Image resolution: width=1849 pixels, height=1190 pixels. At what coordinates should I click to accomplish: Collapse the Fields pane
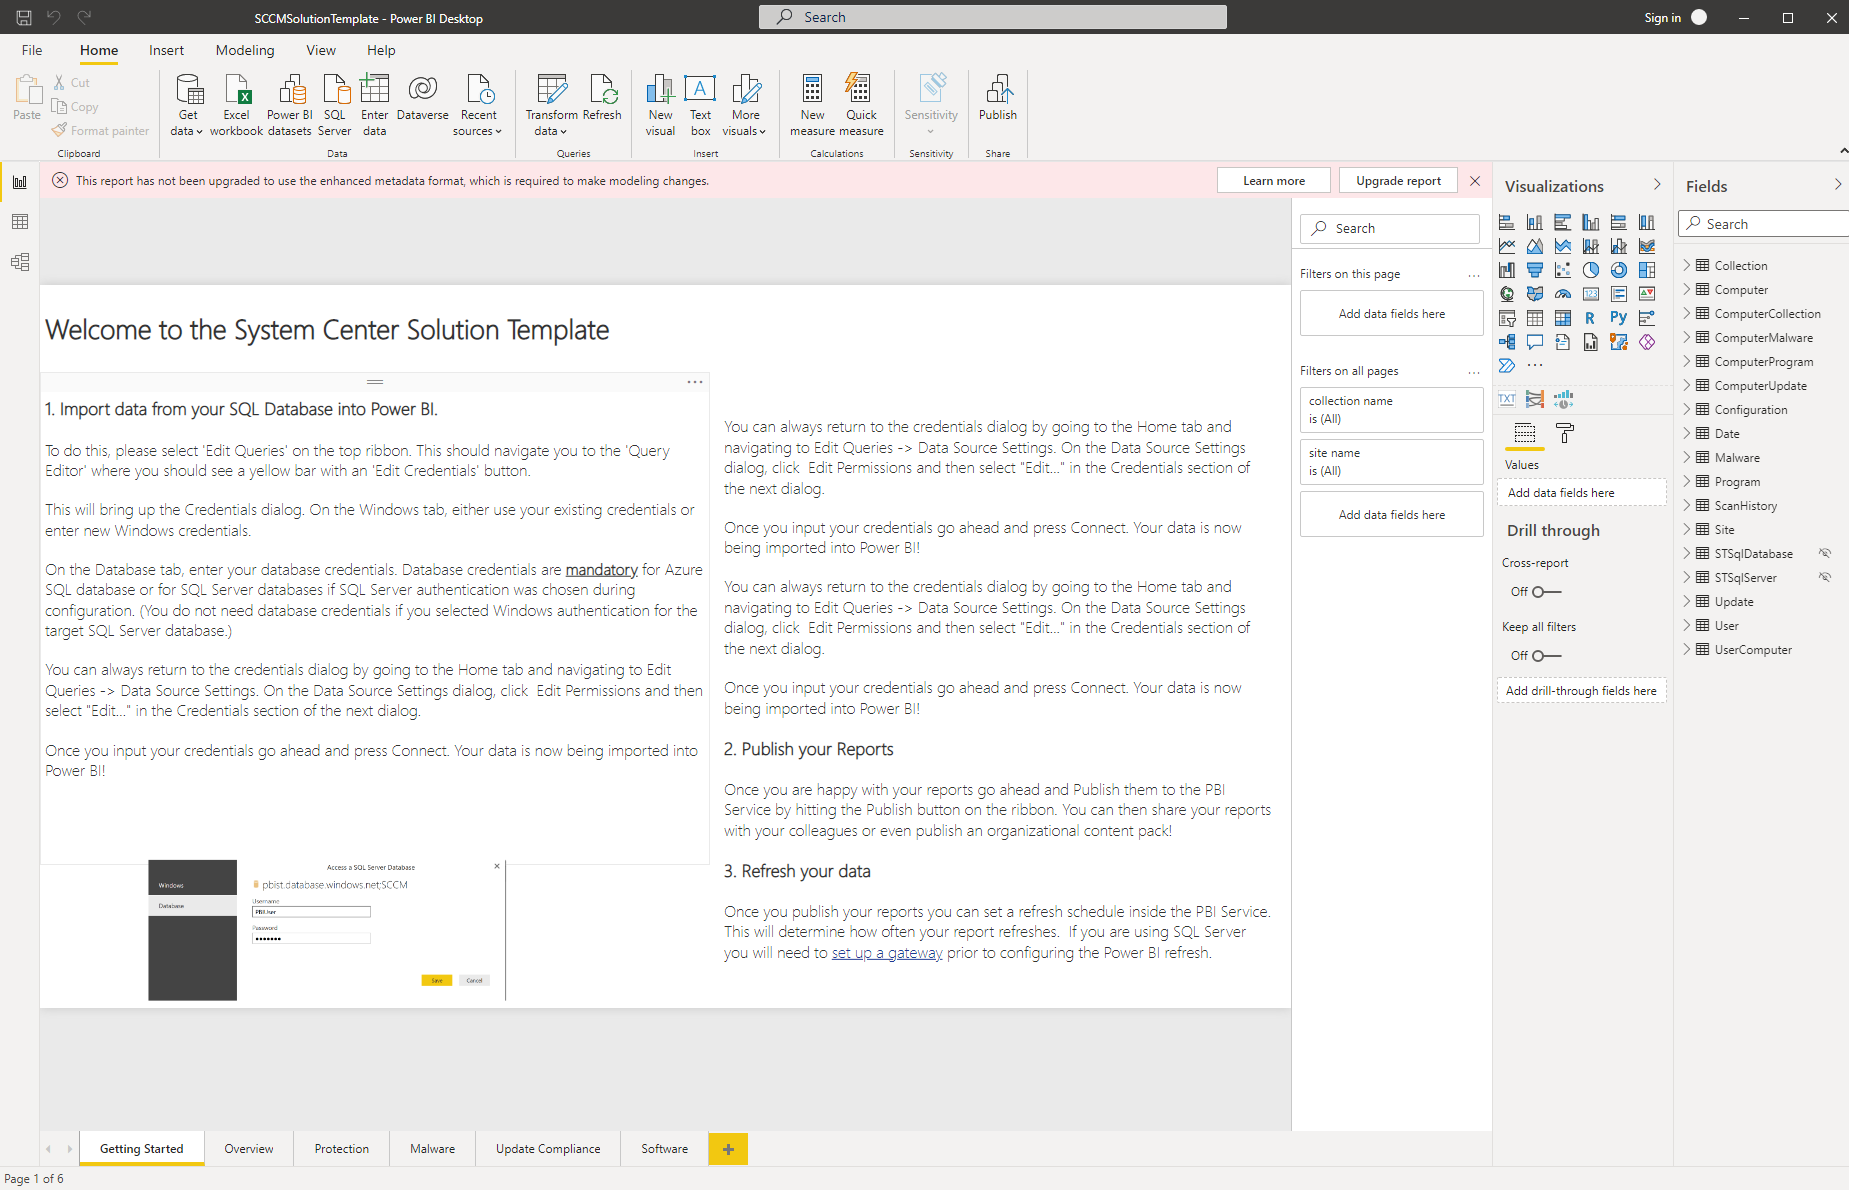(1837, 185)
